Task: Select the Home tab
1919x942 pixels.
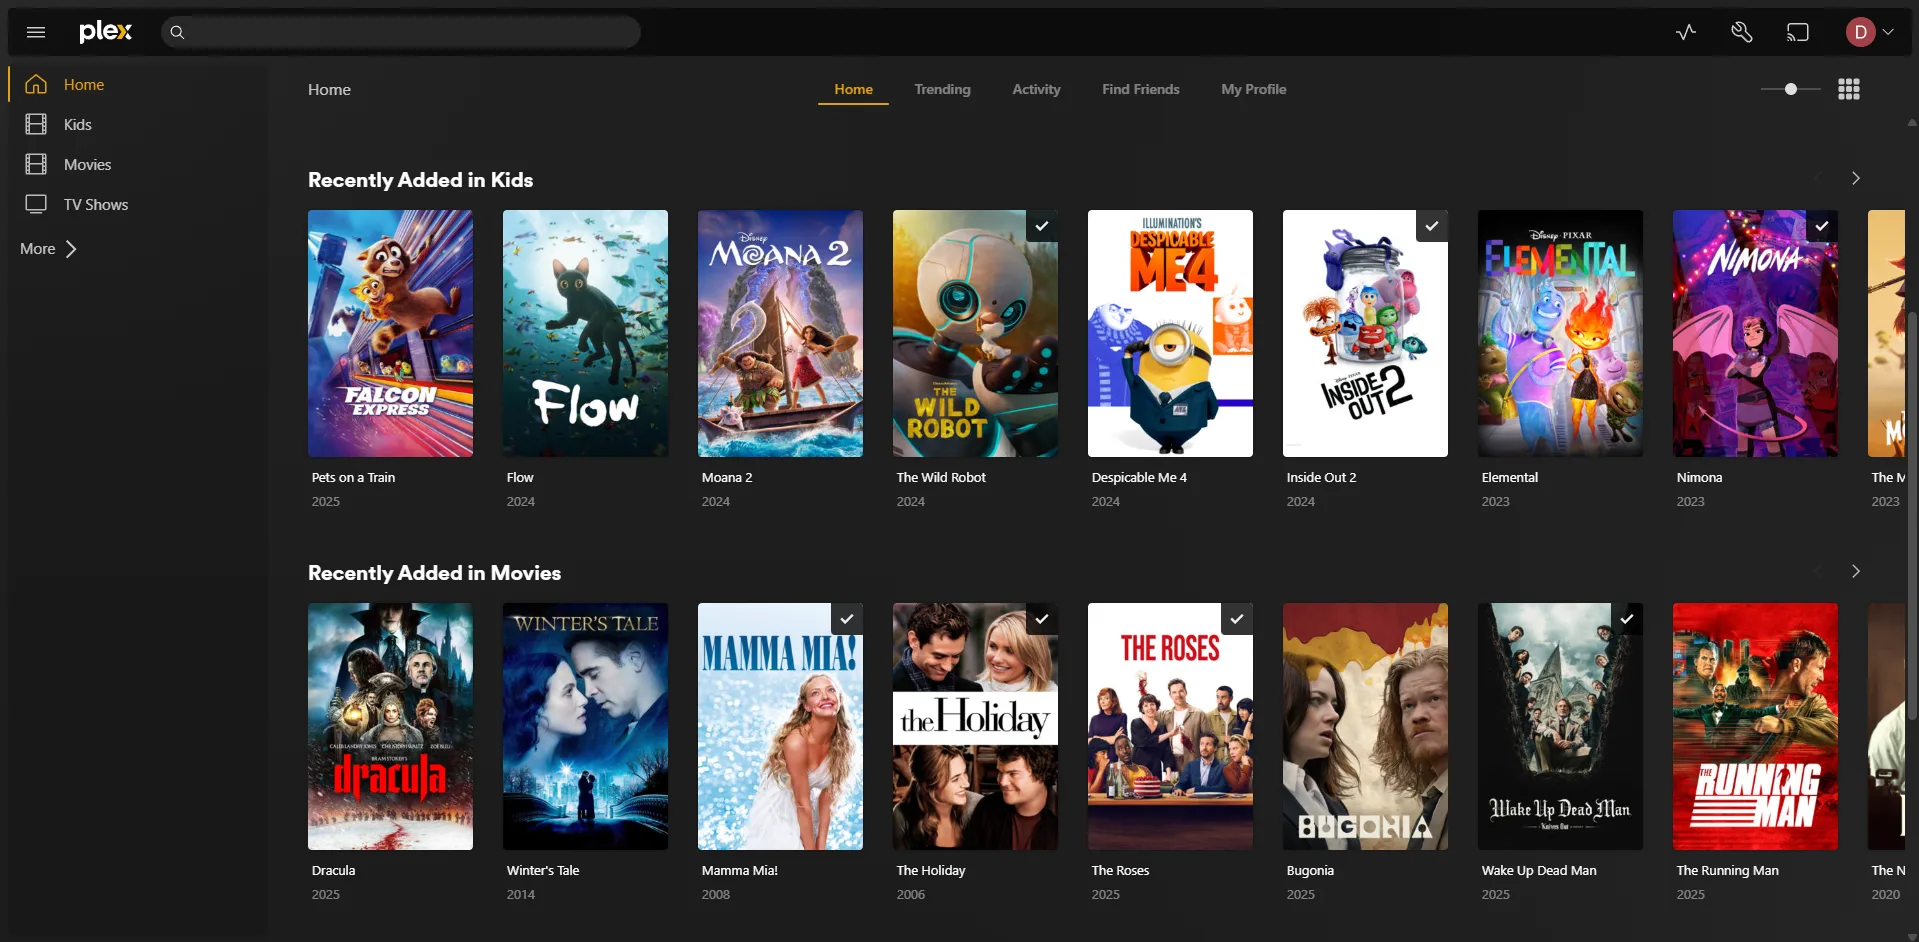Action: (853, 89)
